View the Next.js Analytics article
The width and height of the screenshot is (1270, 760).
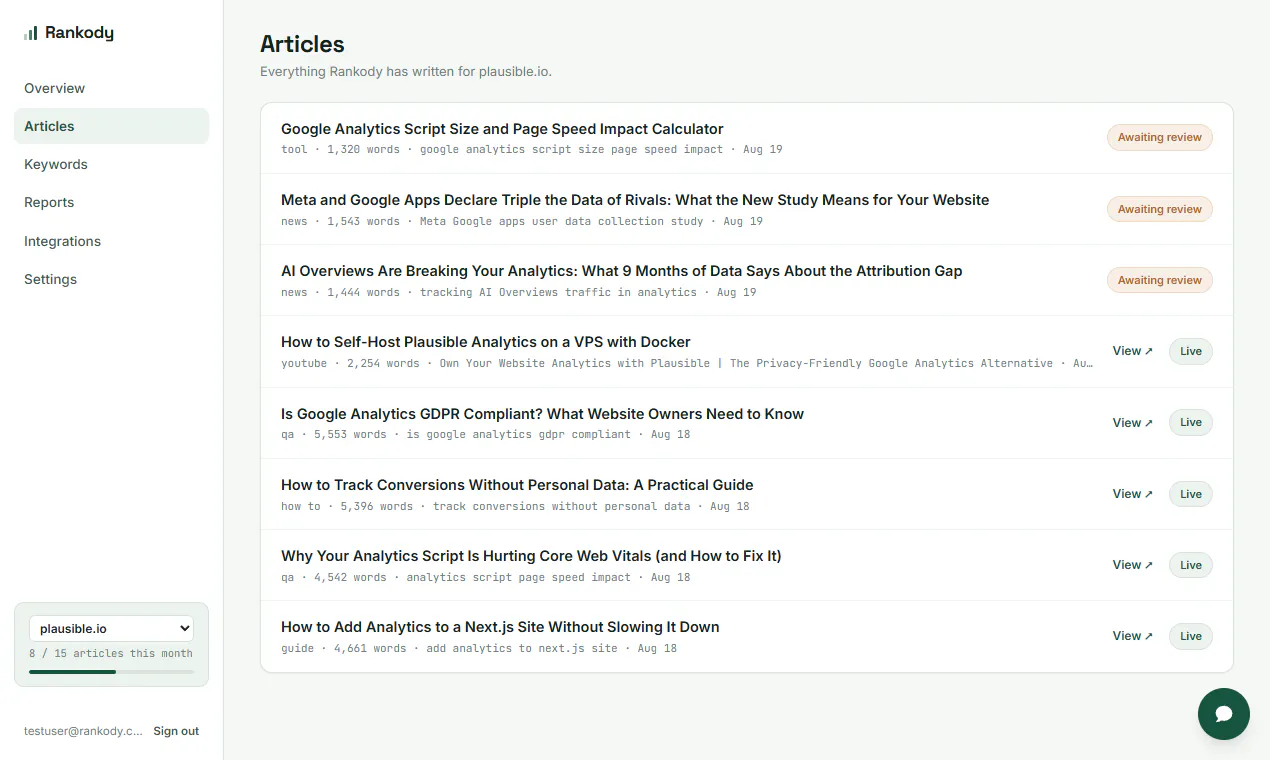1132,636
